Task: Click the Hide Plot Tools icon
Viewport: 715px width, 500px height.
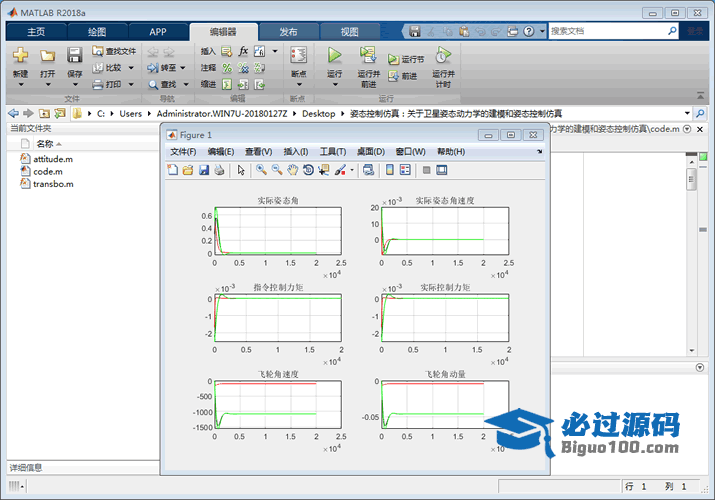Action: click(426, 170)
